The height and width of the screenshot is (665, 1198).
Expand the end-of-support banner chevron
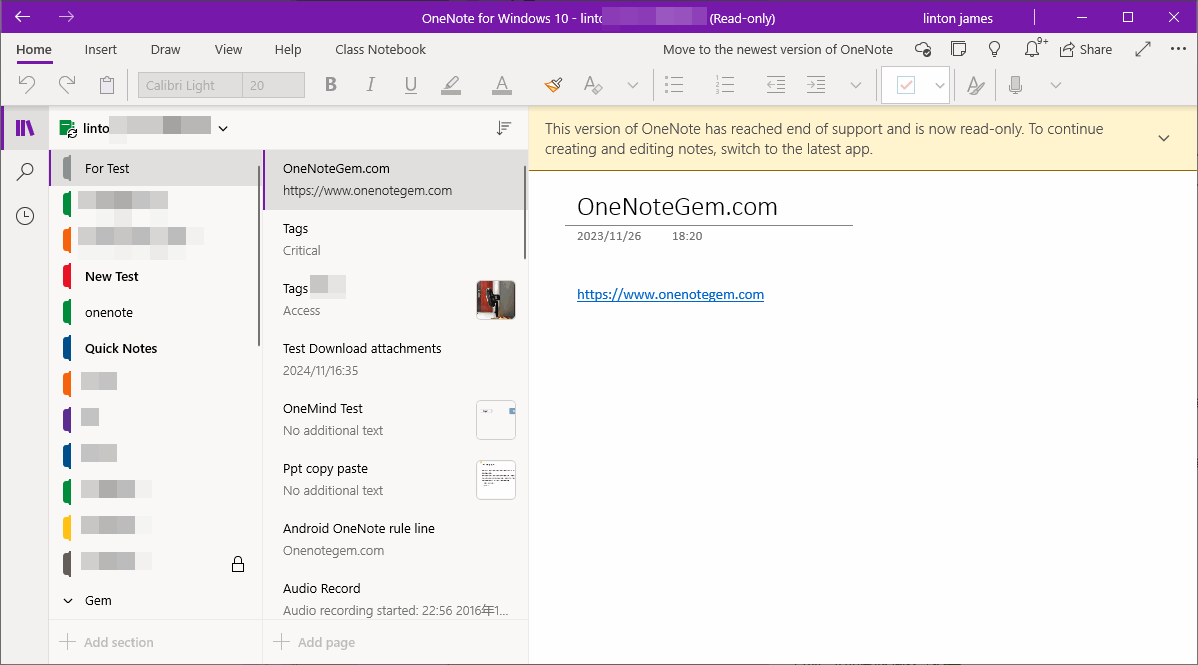[x=1163, y=138]
